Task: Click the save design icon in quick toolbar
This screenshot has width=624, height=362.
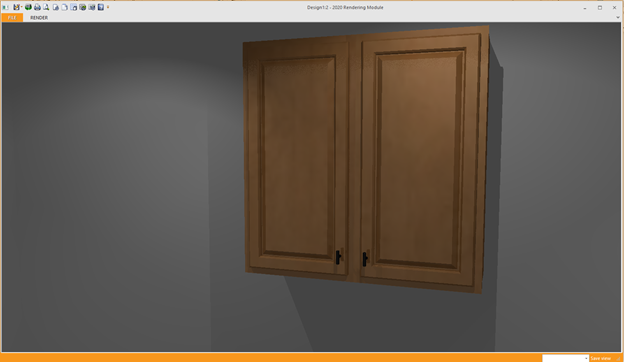Action: pyautogui.click(x=16, y=7)
